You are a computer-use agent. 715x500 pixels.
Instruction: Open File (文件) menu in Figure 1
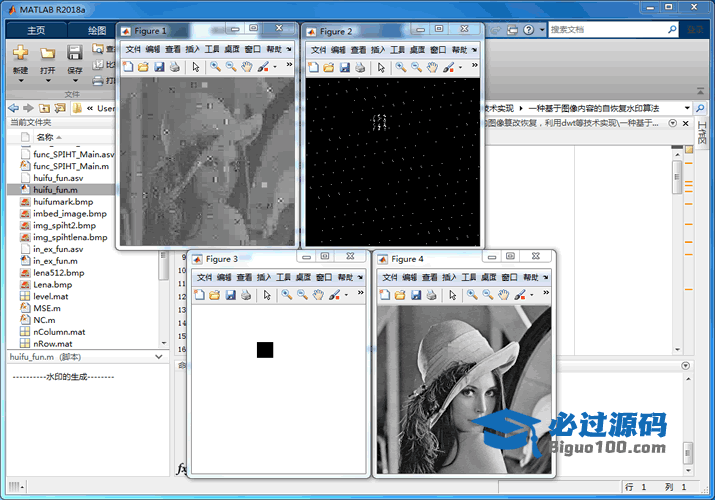133,49
